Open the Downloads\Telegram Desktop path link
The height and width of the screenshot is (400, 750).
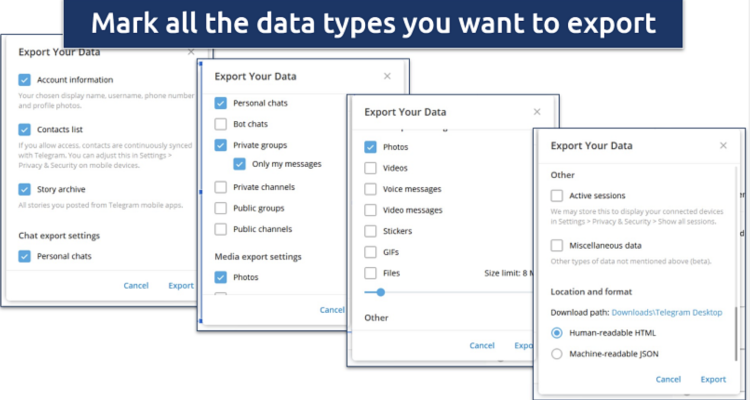(x=667, y=313)
